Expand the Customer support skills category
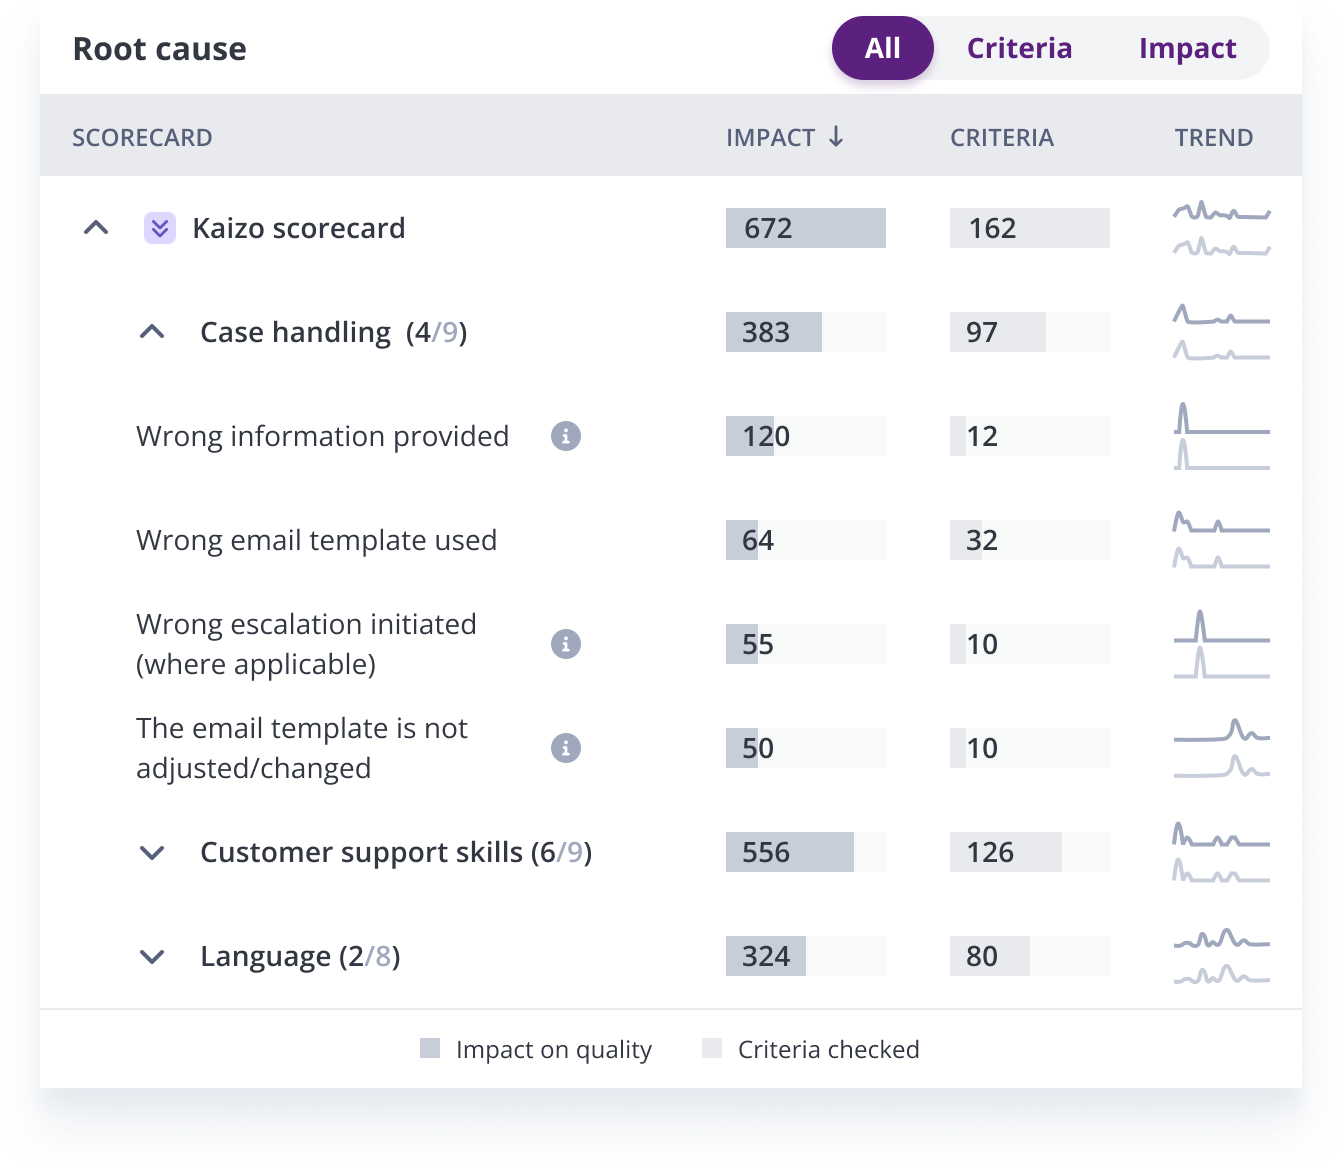Image resolution: width=1342 pixels, height=1168 pixels. pyautogui.click(x=152, y=853)
